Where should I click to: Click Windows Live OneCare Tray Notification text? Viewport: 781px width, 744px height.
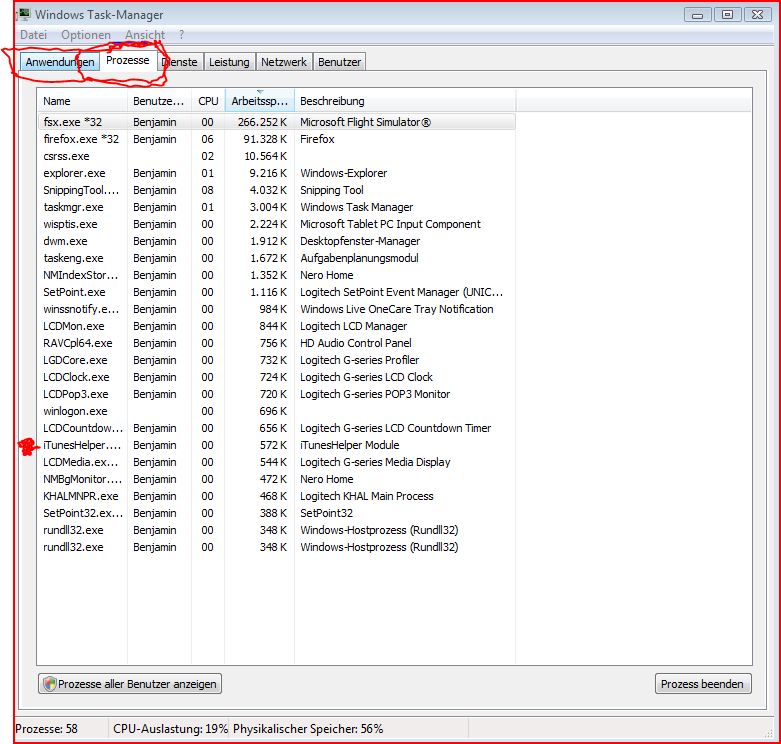pos(396,309)
